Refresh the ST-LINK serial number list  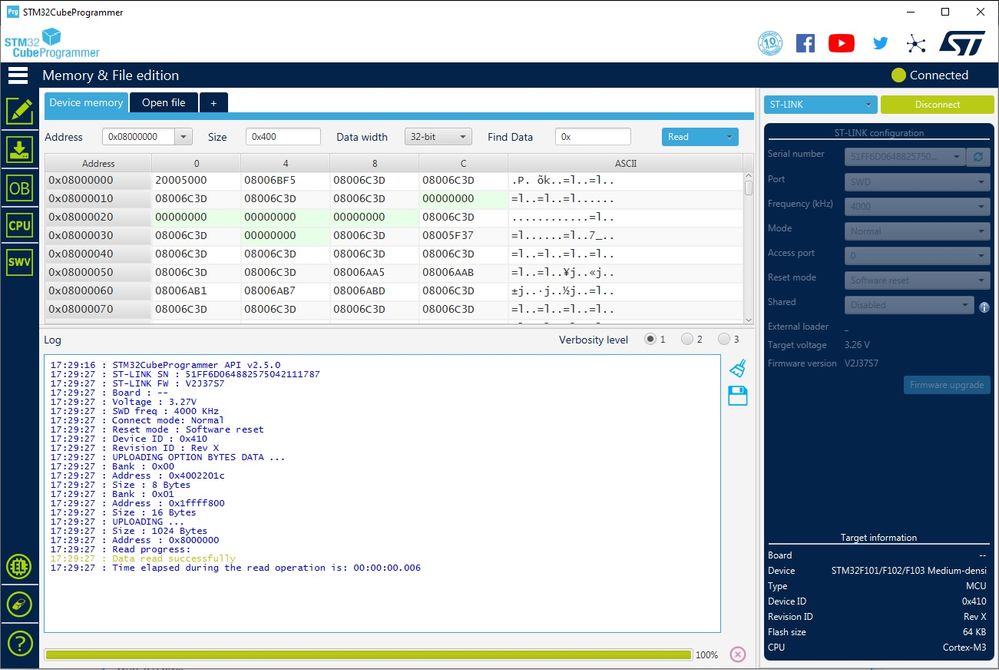979,157
